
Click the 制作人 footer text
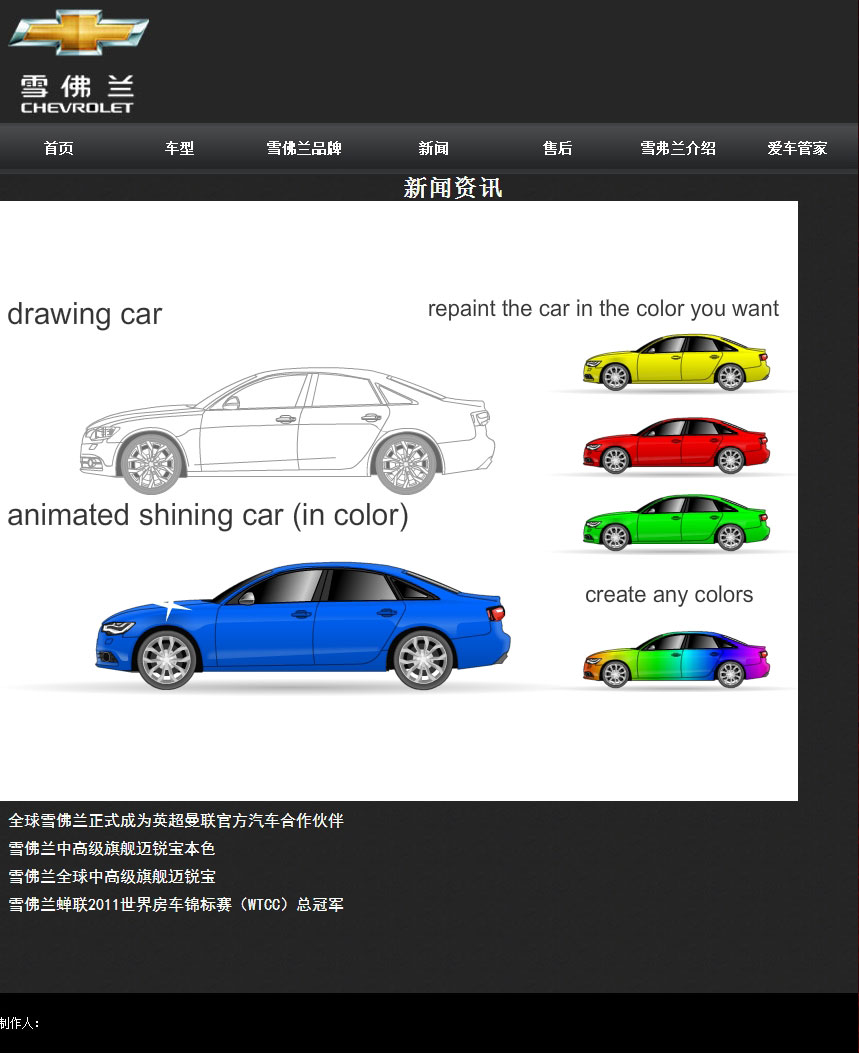20,1023
